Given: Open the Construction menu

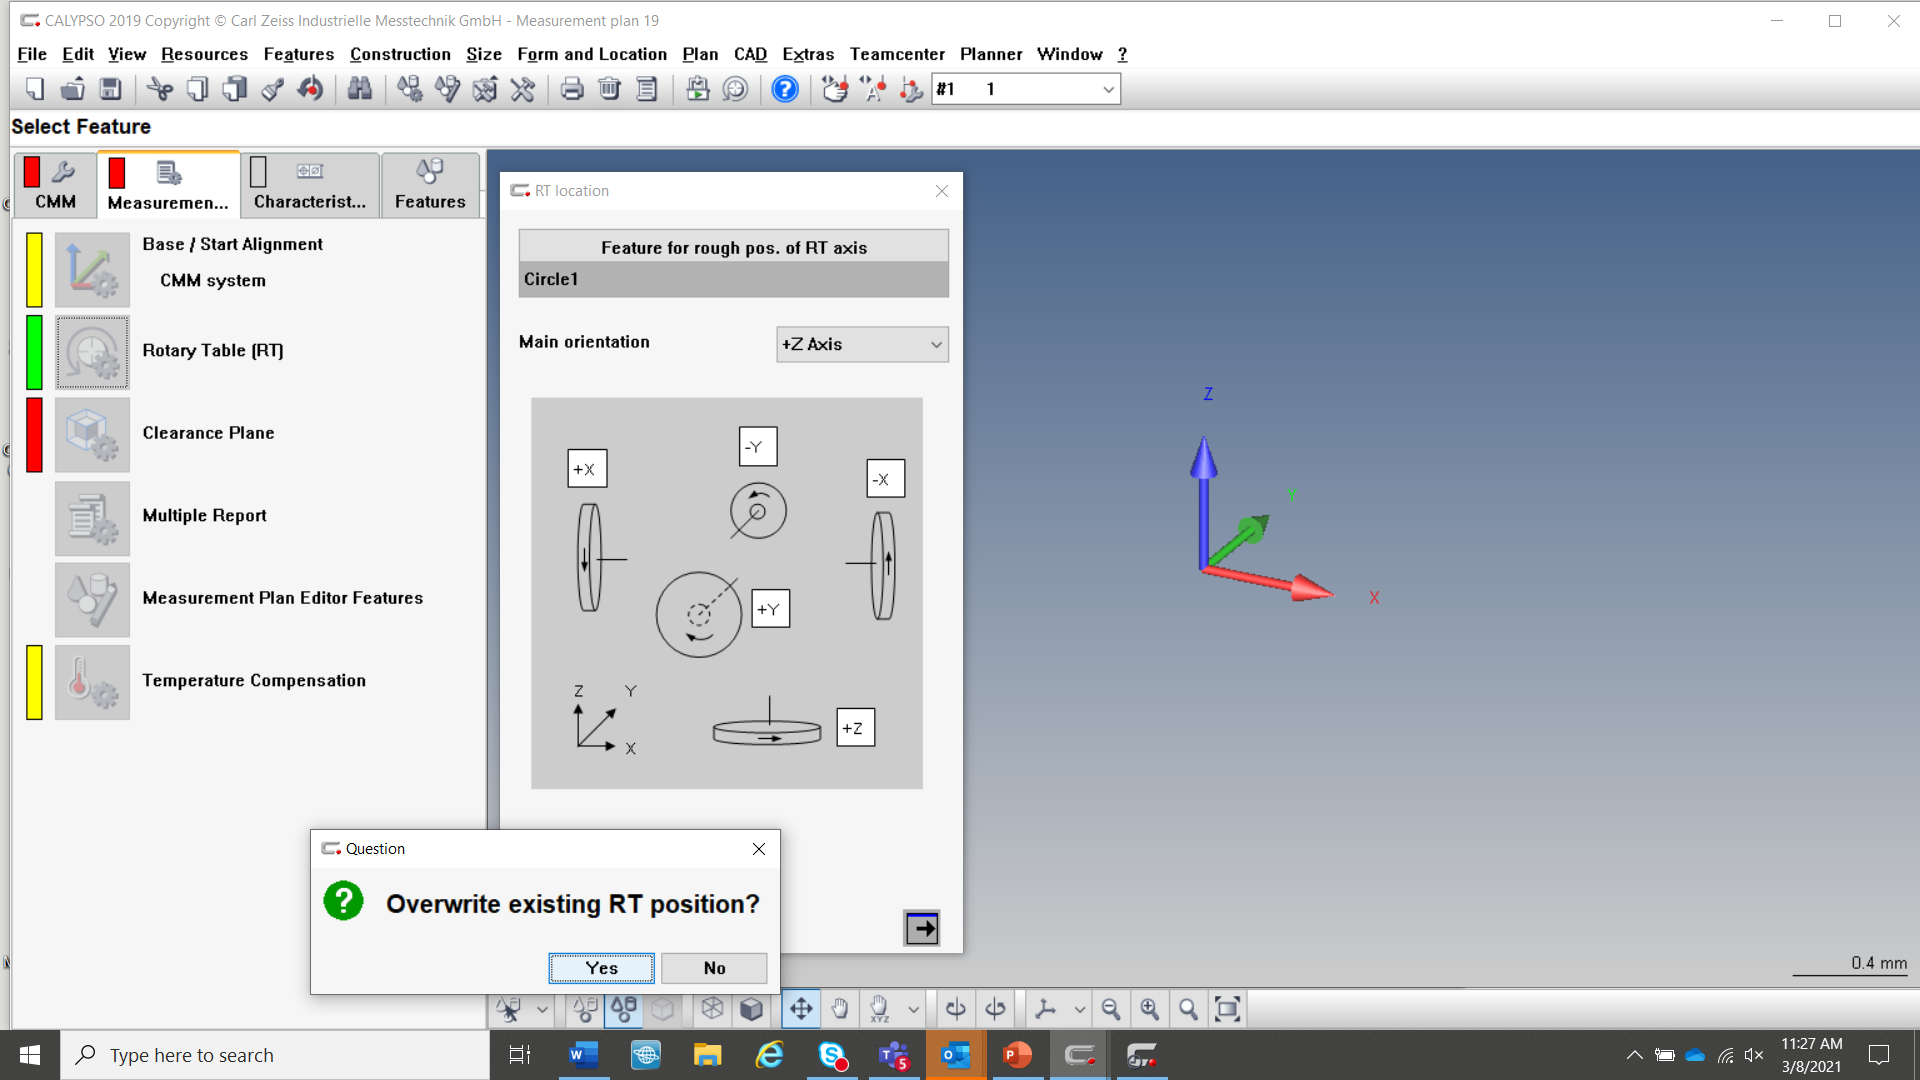Looking at the screenshot, I should pos(400,54).
